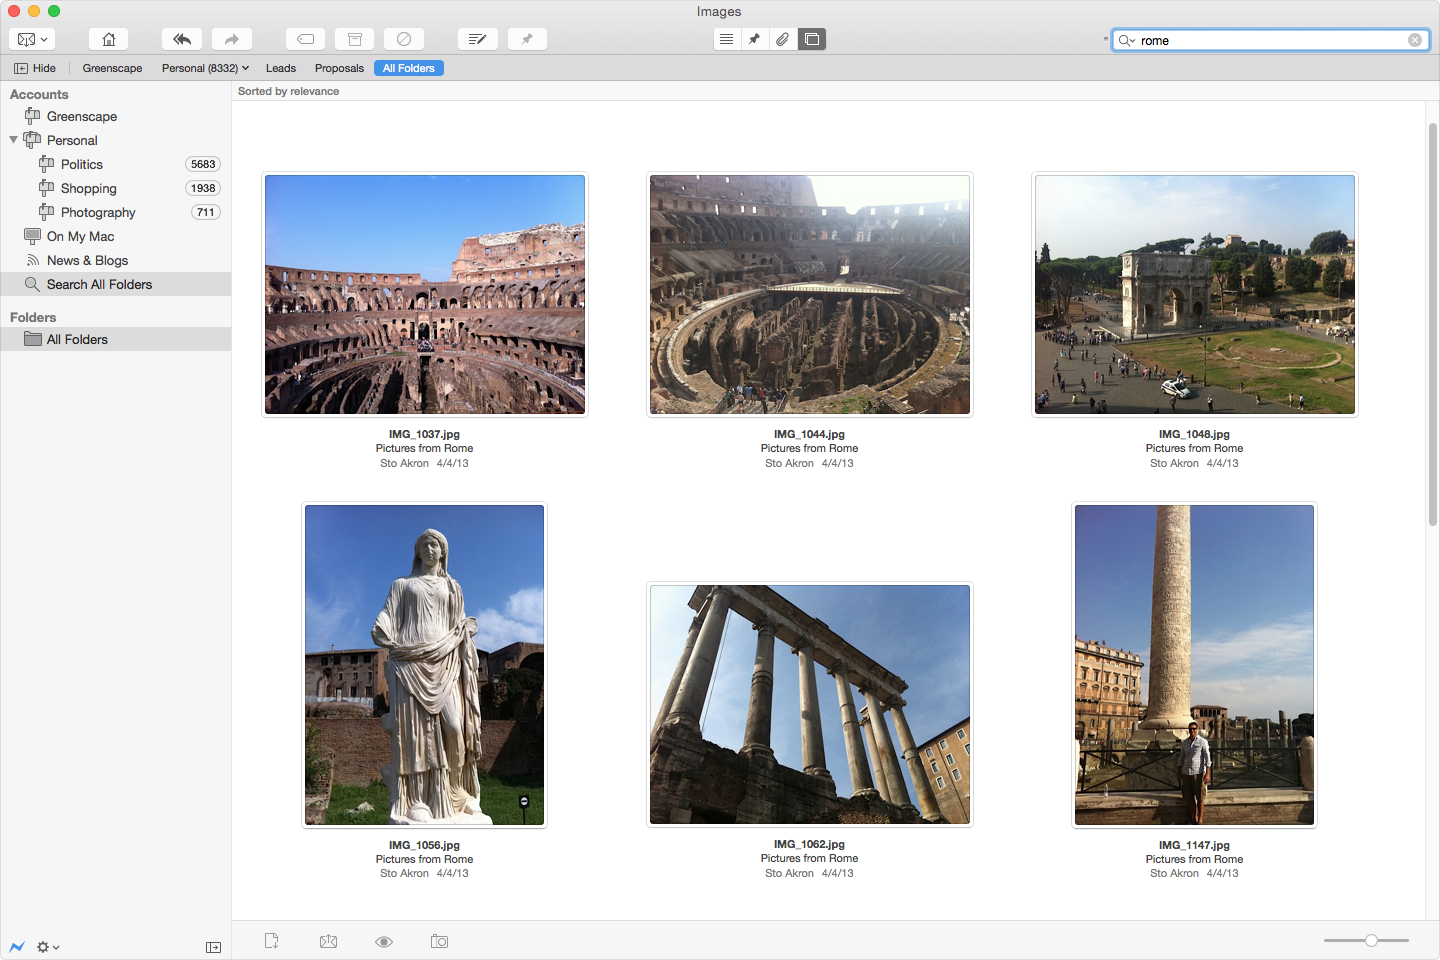1440x960 pixels.
Task: Switch to the Attachments paperclip view
Action: coord(783,39)
